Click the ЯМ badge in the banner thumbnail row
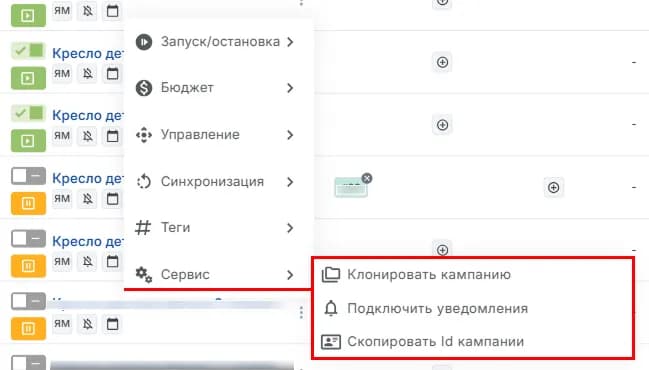 click(62, 198)
